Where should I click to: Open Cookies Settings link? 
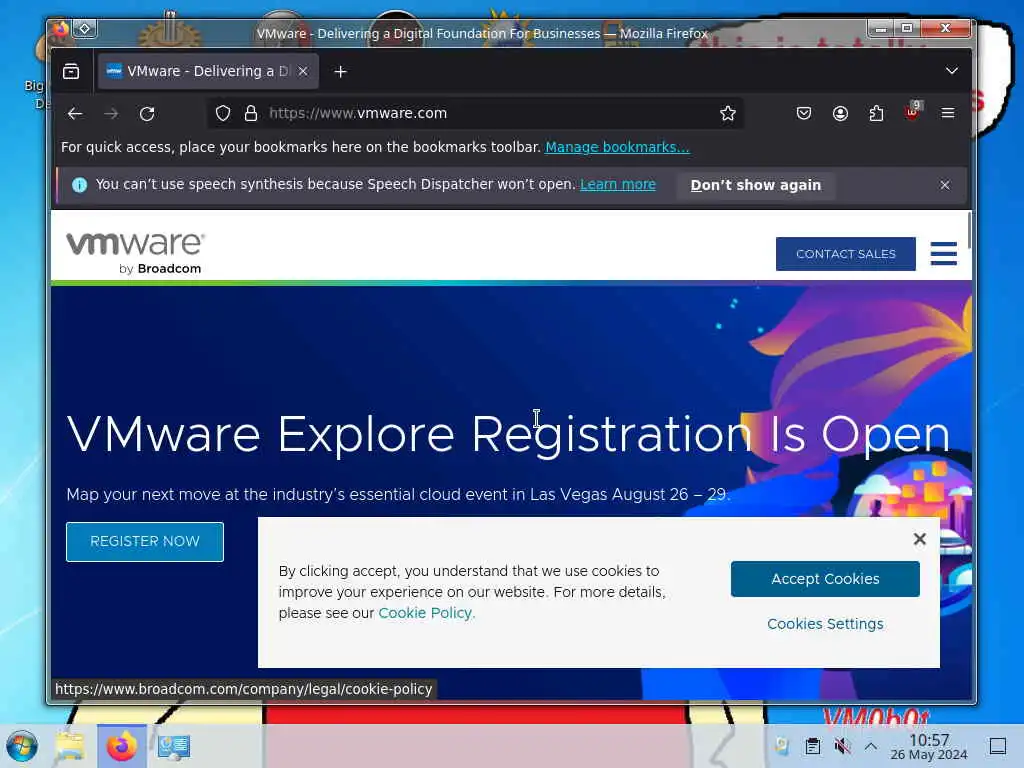click(x=825, y=624)
